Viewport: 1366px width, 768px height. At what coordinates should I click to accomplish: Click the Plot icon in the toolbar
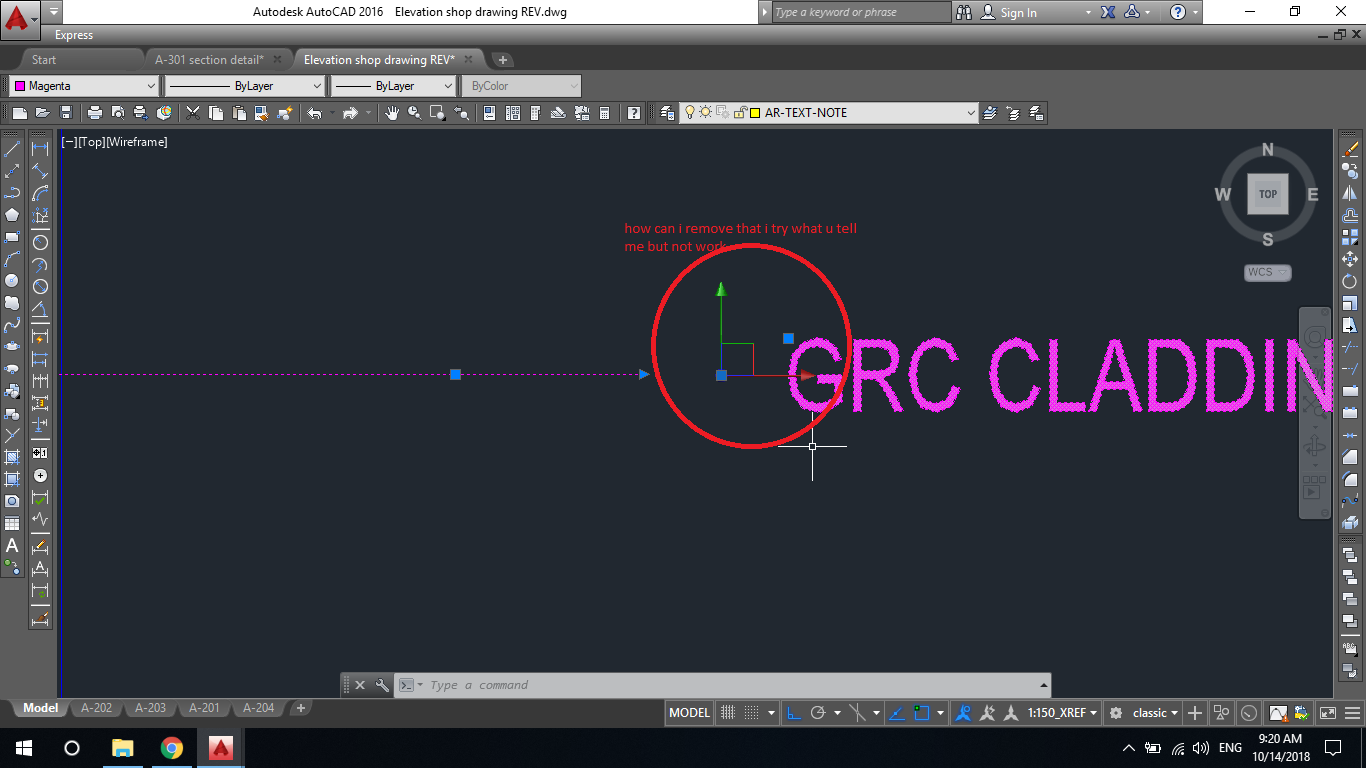point(95,113)
